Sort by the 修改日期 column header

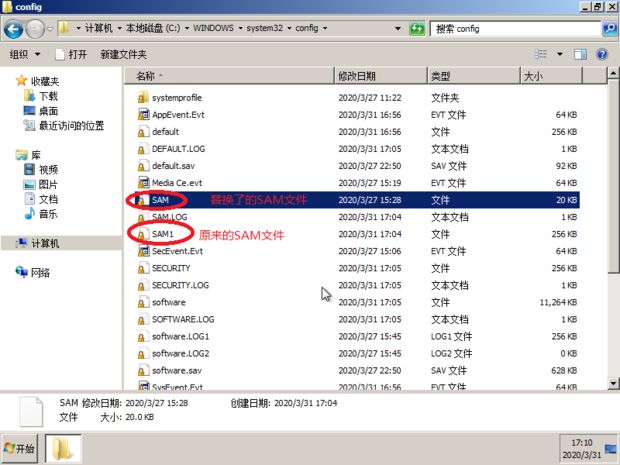click(x=381, y=76)
